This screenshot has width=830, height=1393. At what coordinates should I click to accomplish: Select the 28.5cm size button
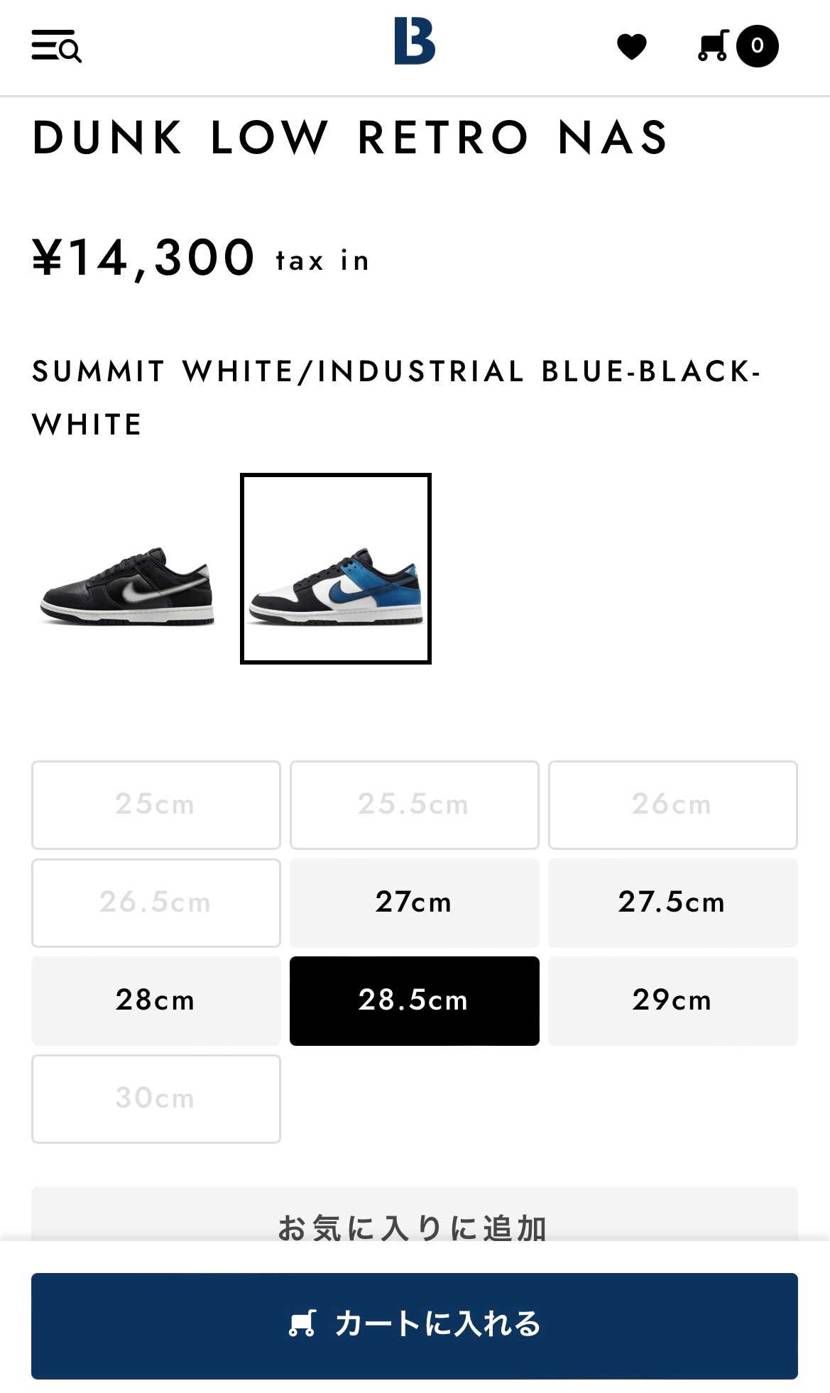point(414,1000)
